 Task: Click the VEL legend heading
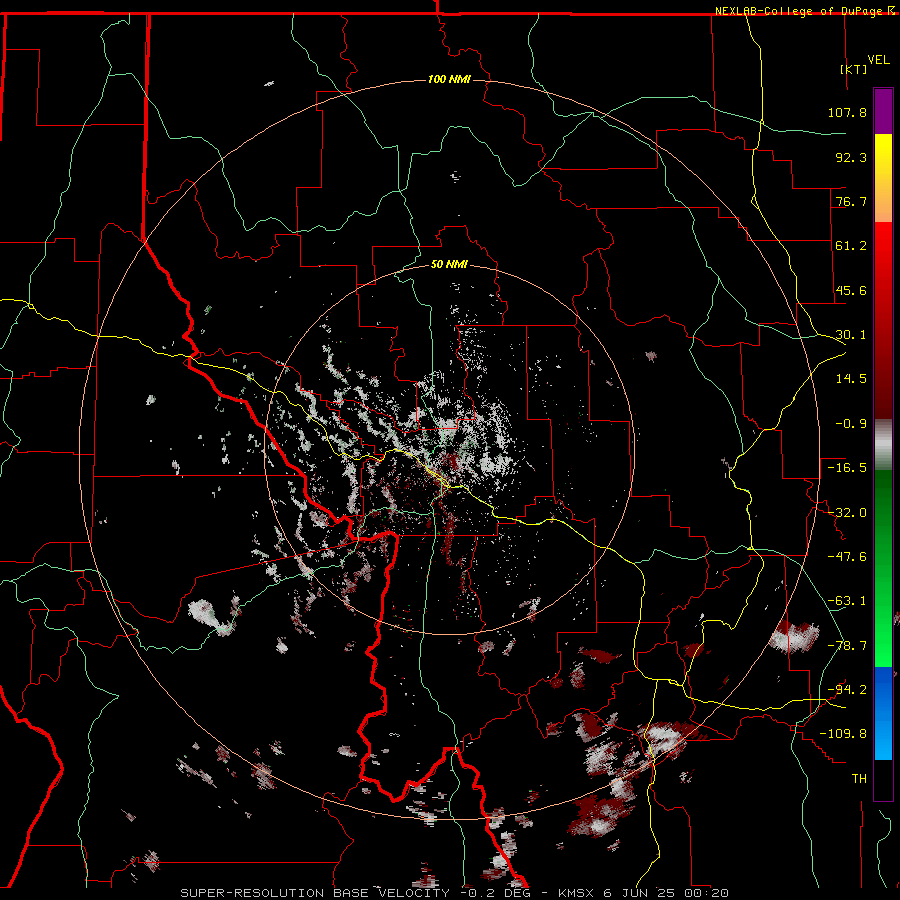pyautogui.click(x=878, y=60)
